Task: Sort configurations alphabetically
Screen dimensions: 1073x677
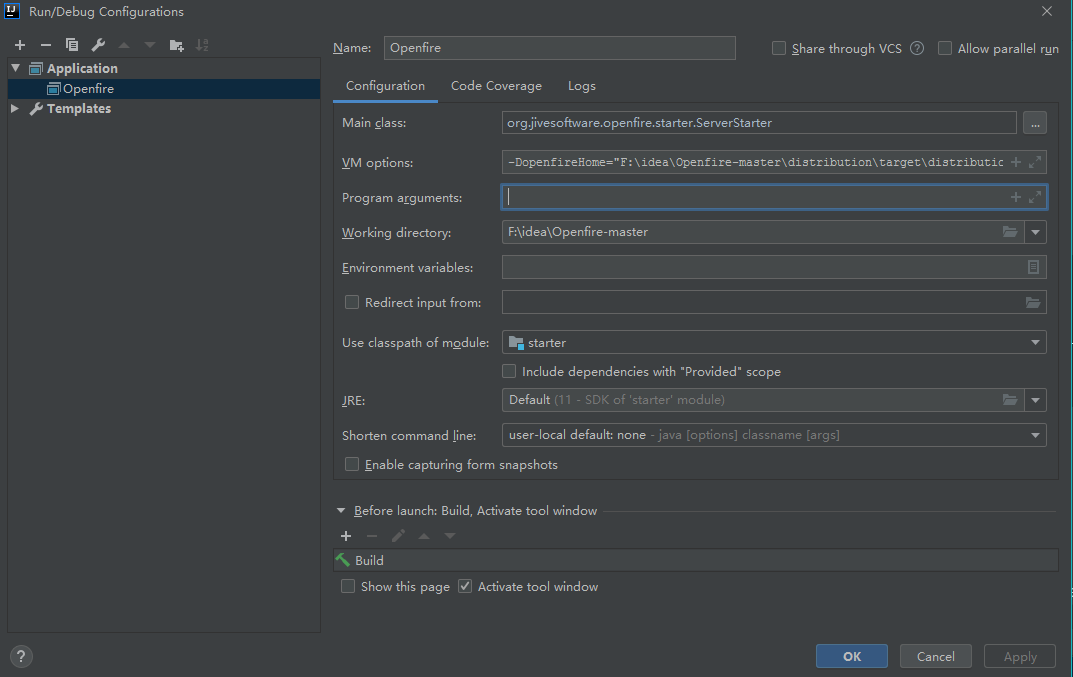Action: coord(202,45)
